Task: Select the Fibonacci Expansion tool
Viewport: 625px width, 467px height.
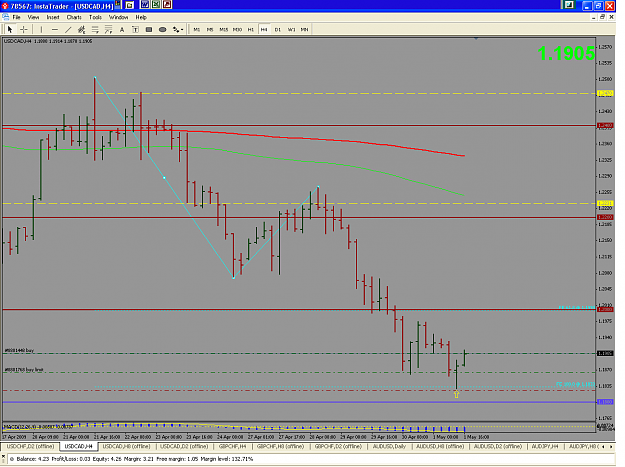Action: (x=108, y=29)
